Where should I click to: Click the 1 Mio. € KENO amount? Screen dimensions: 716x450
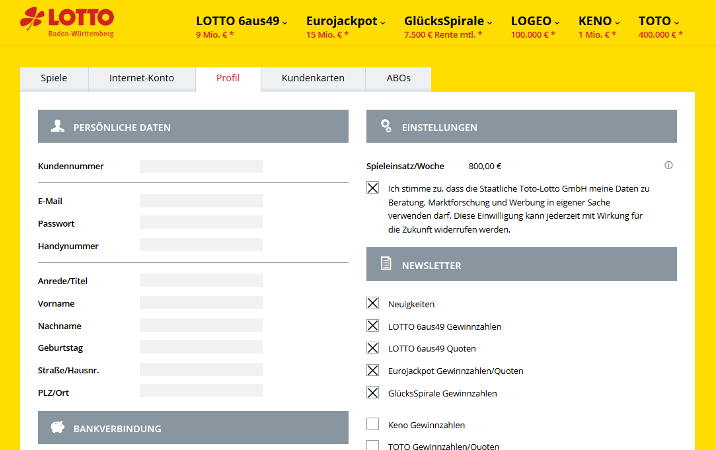tap(597, 35)
